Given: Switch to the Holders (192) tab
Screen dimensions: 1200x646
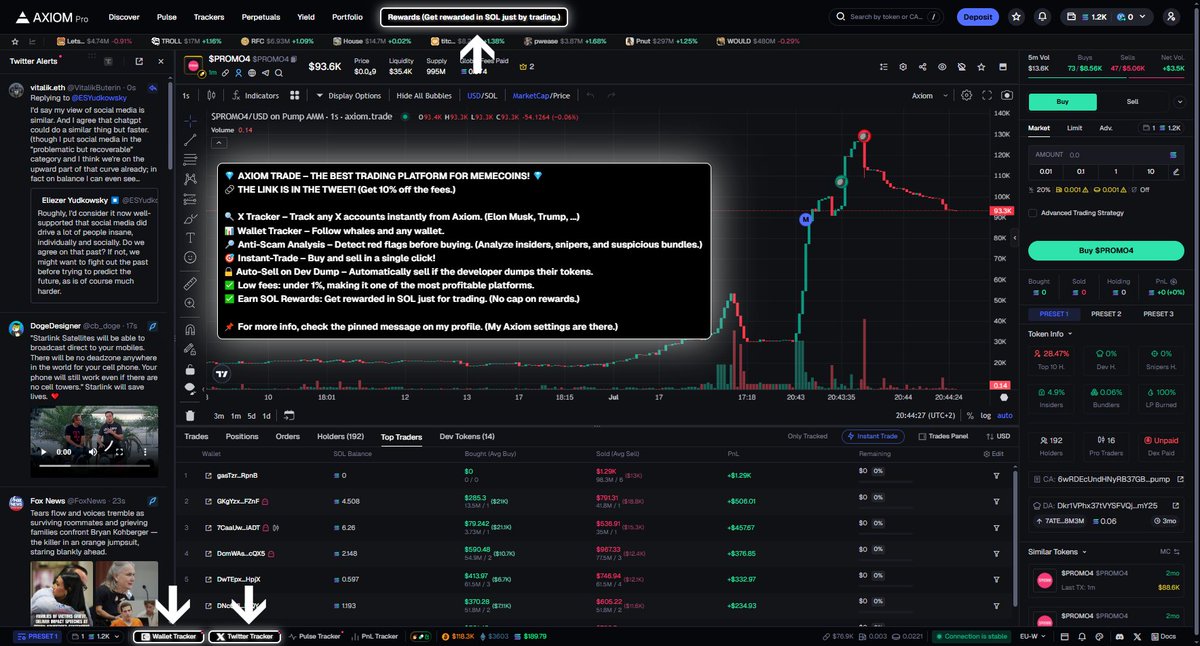Looking at the screenshot, I should click(341, 436).
